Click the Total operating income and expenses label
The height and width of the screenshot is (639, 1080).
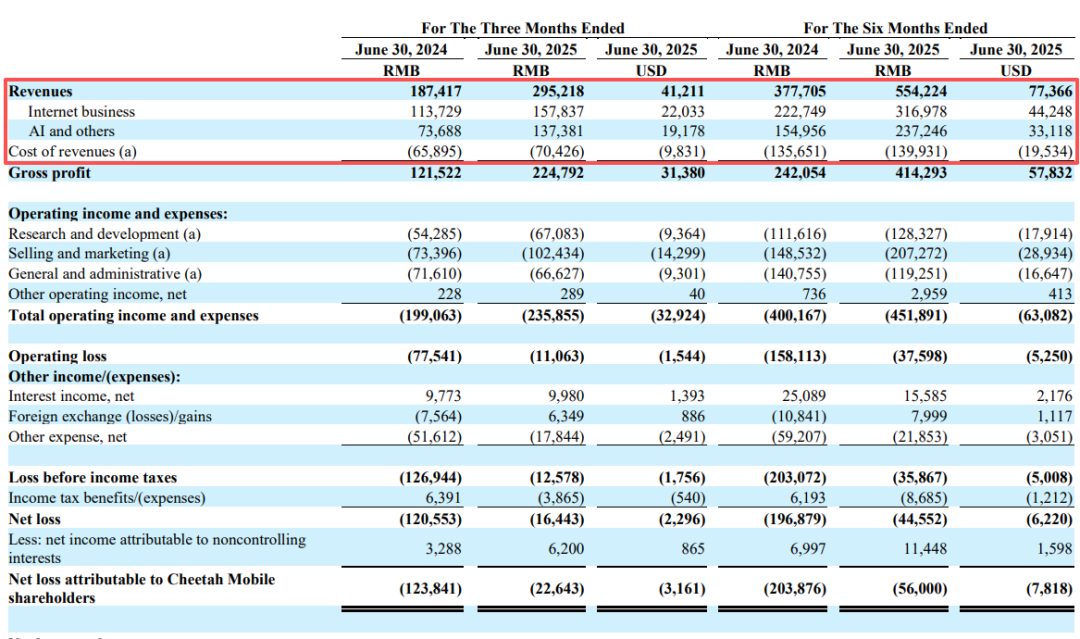click(134, 316)
